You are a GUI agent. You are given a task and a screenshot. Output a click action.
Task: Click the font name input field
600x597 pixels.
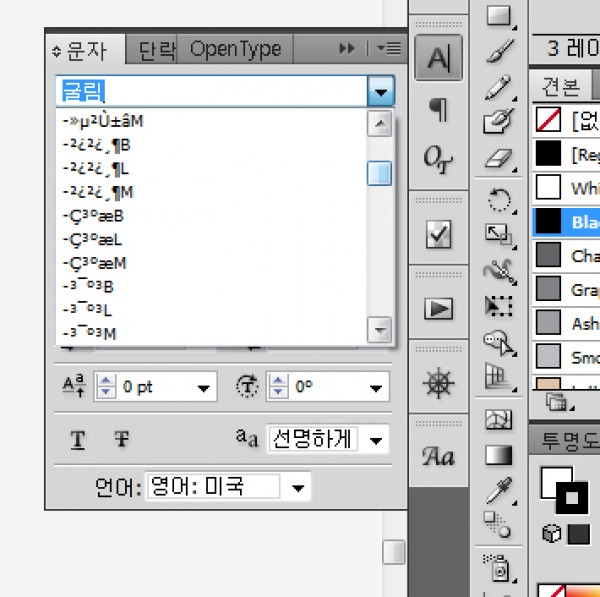[212, 91]
